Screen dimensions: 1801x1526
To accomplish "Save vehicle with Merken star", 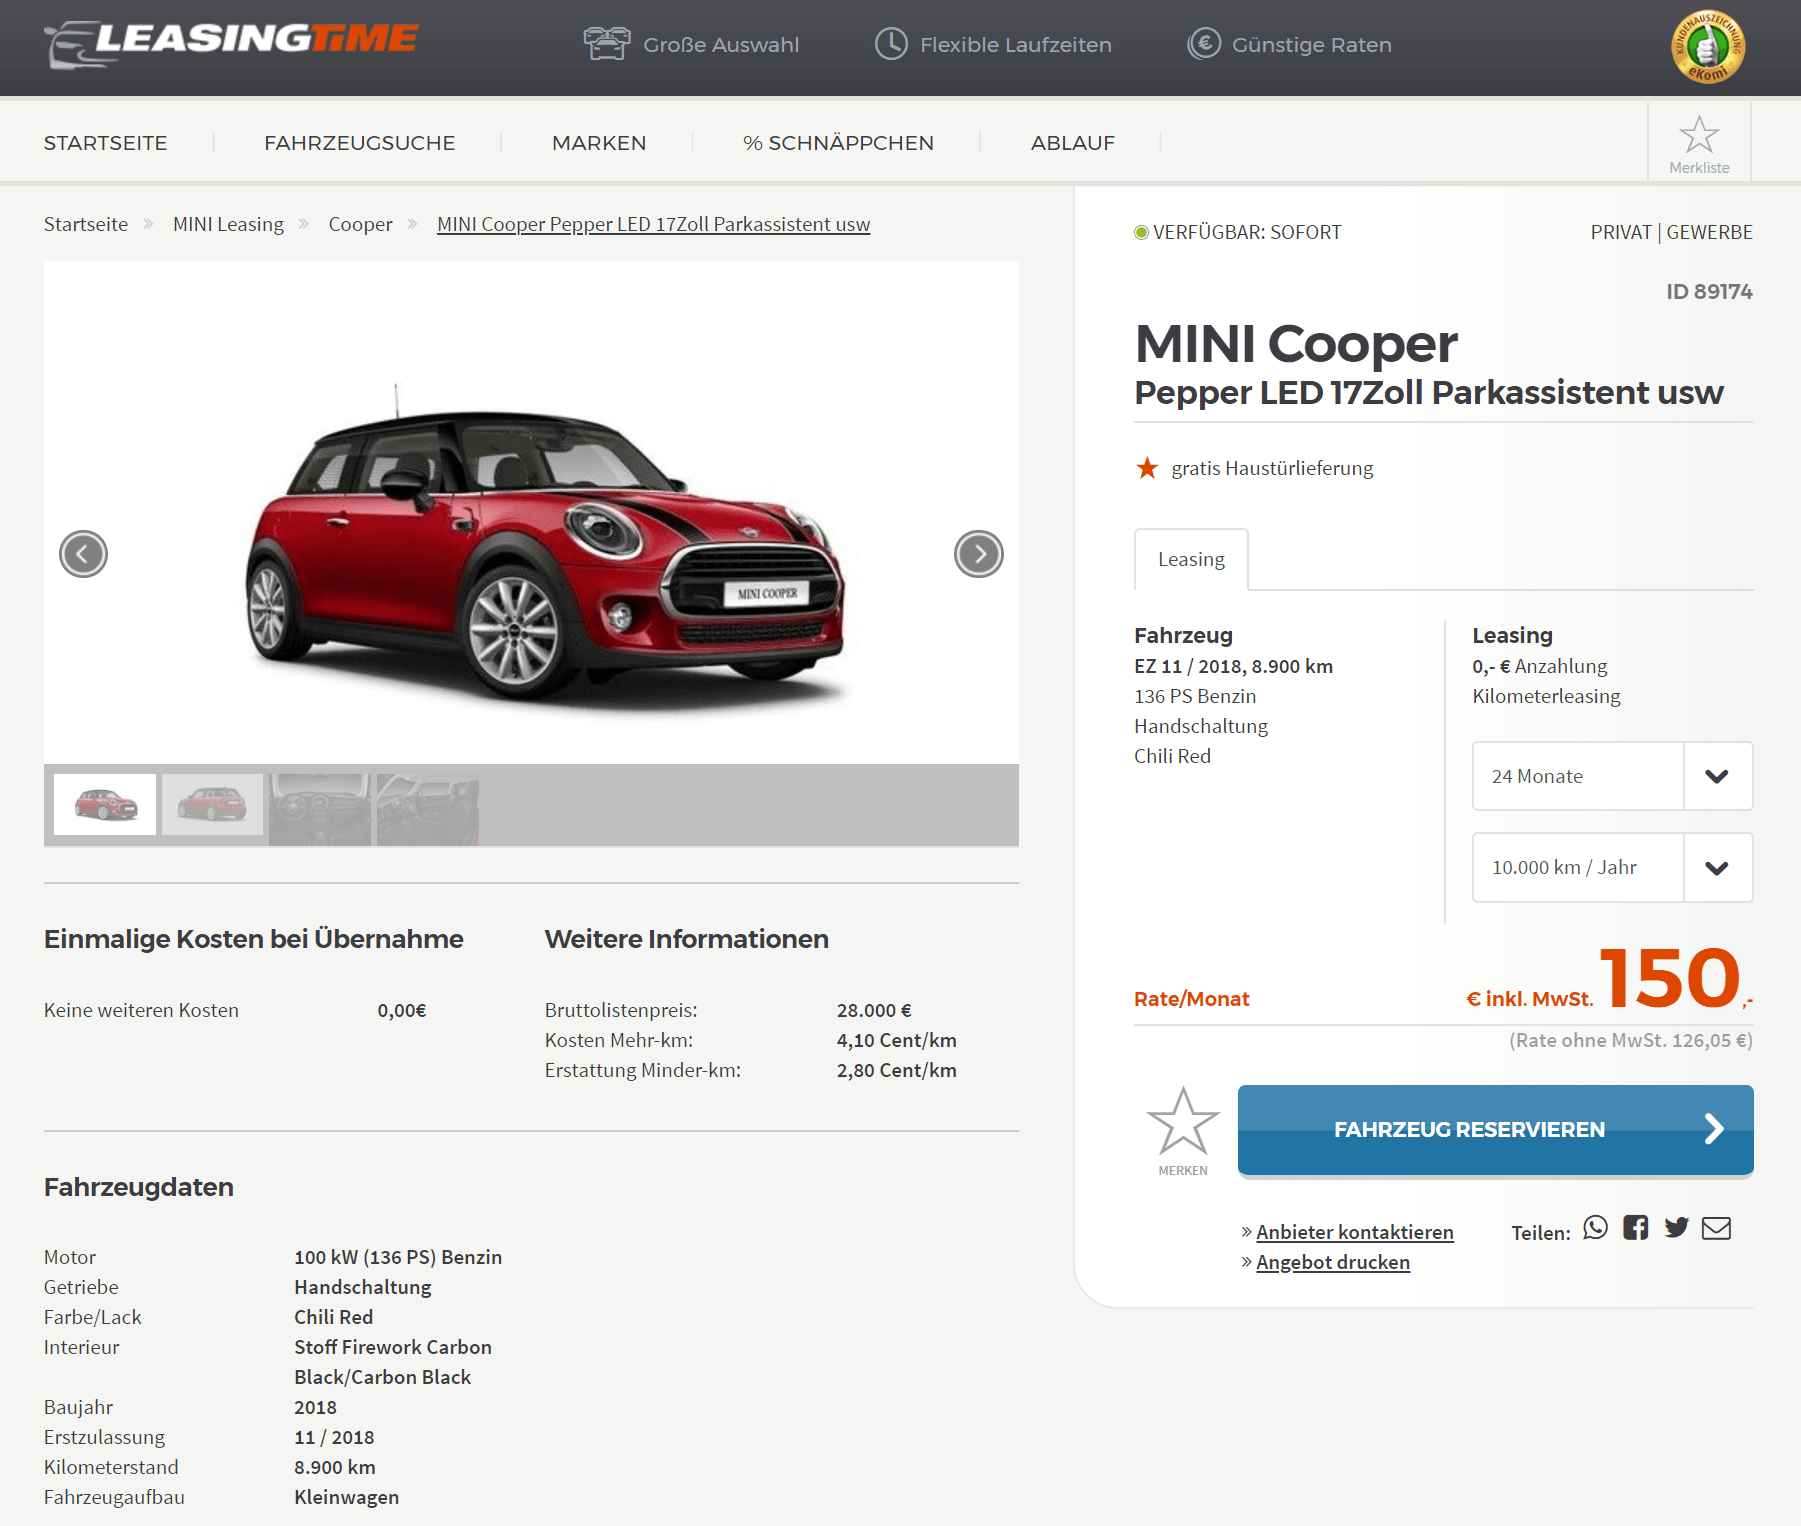I will tap(1183, 1122).
